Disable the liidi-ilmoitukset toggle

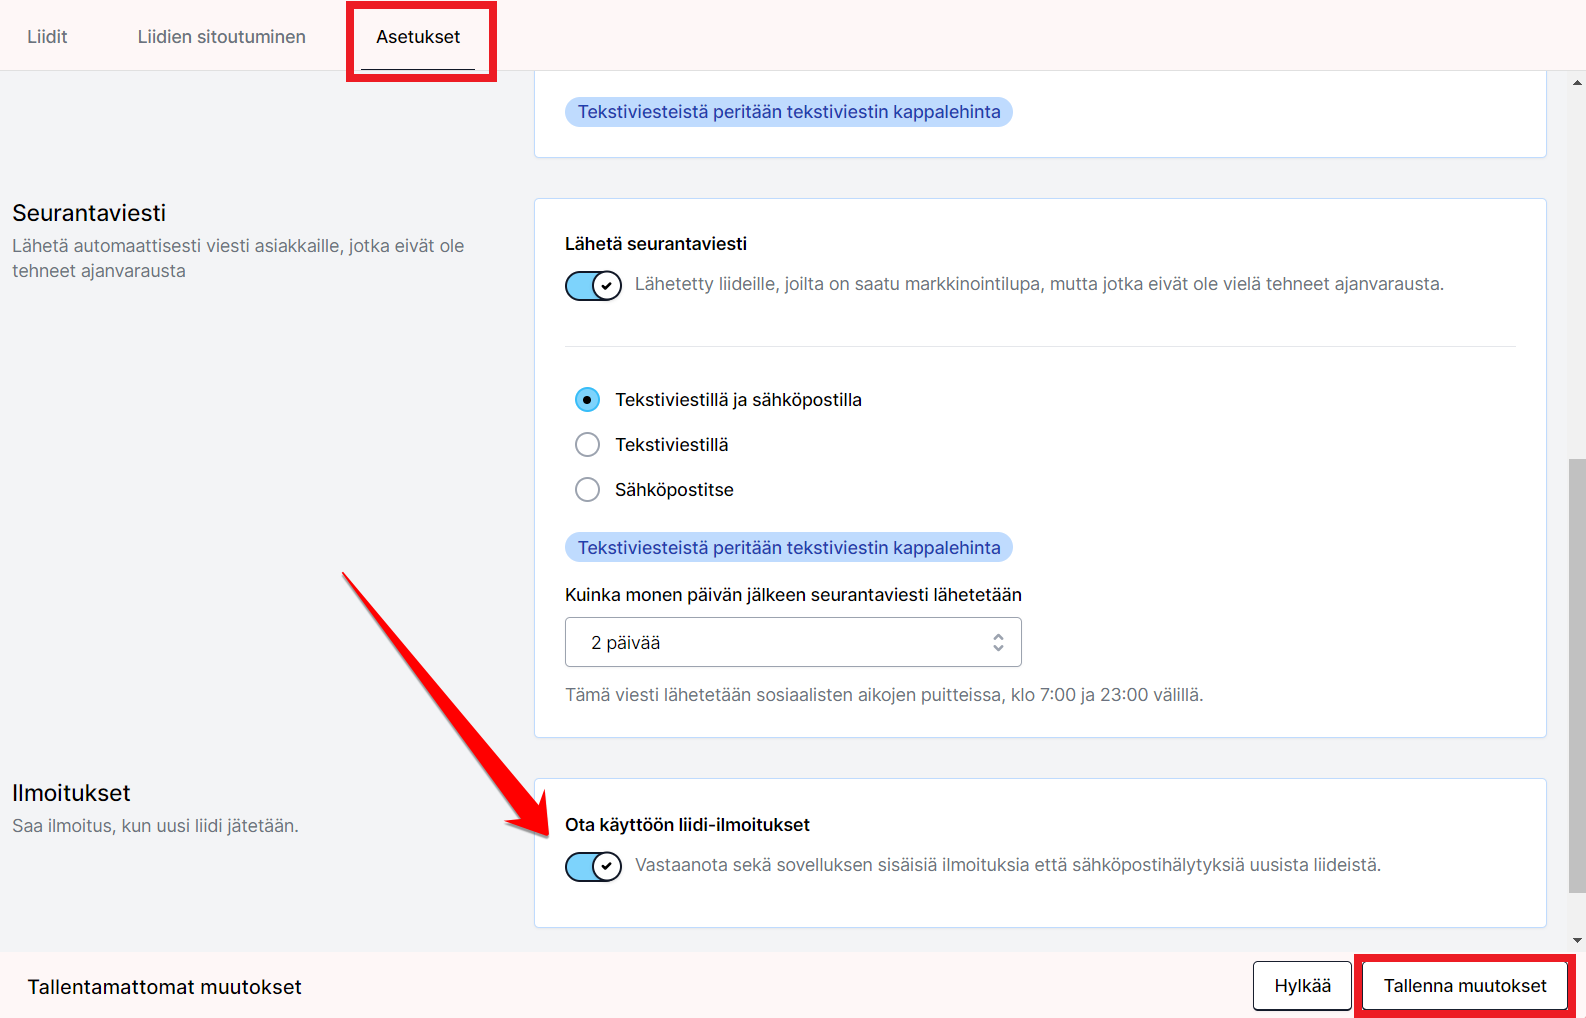pyautogui.click(x=593, y=866)
